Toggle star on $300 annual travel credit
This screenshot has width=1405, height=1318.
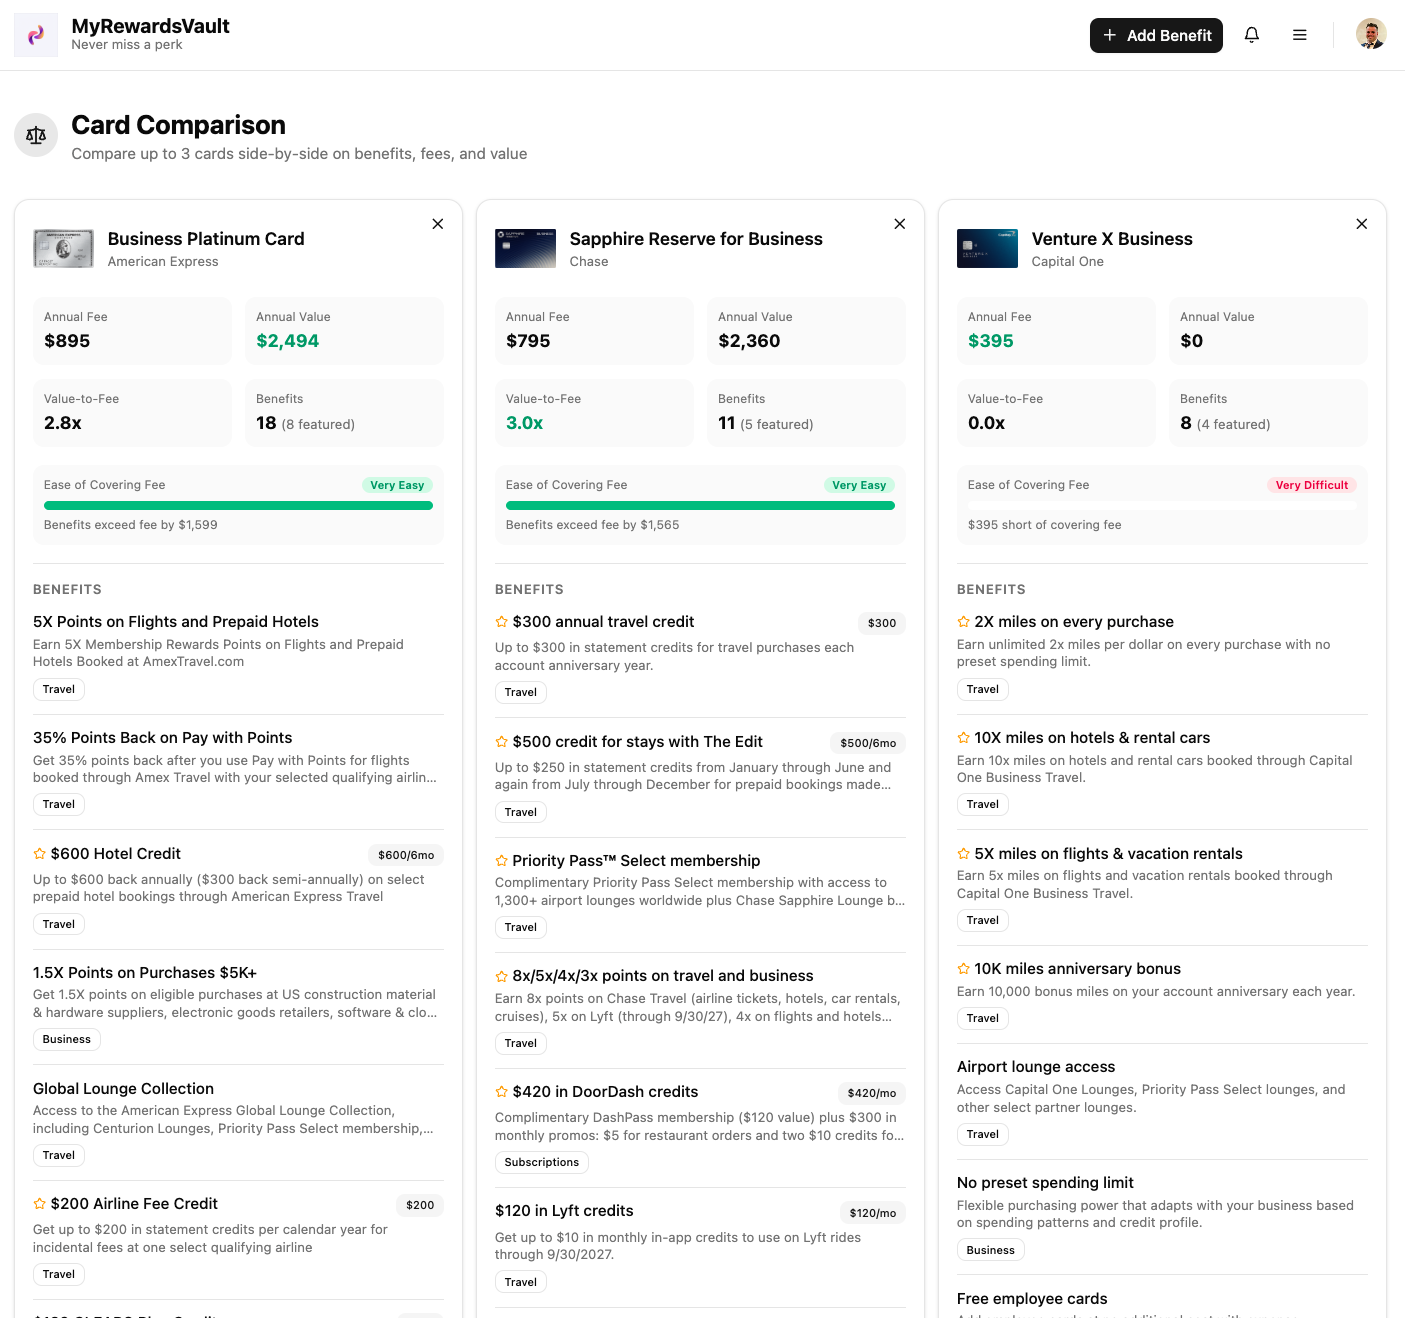pos(502,622)
